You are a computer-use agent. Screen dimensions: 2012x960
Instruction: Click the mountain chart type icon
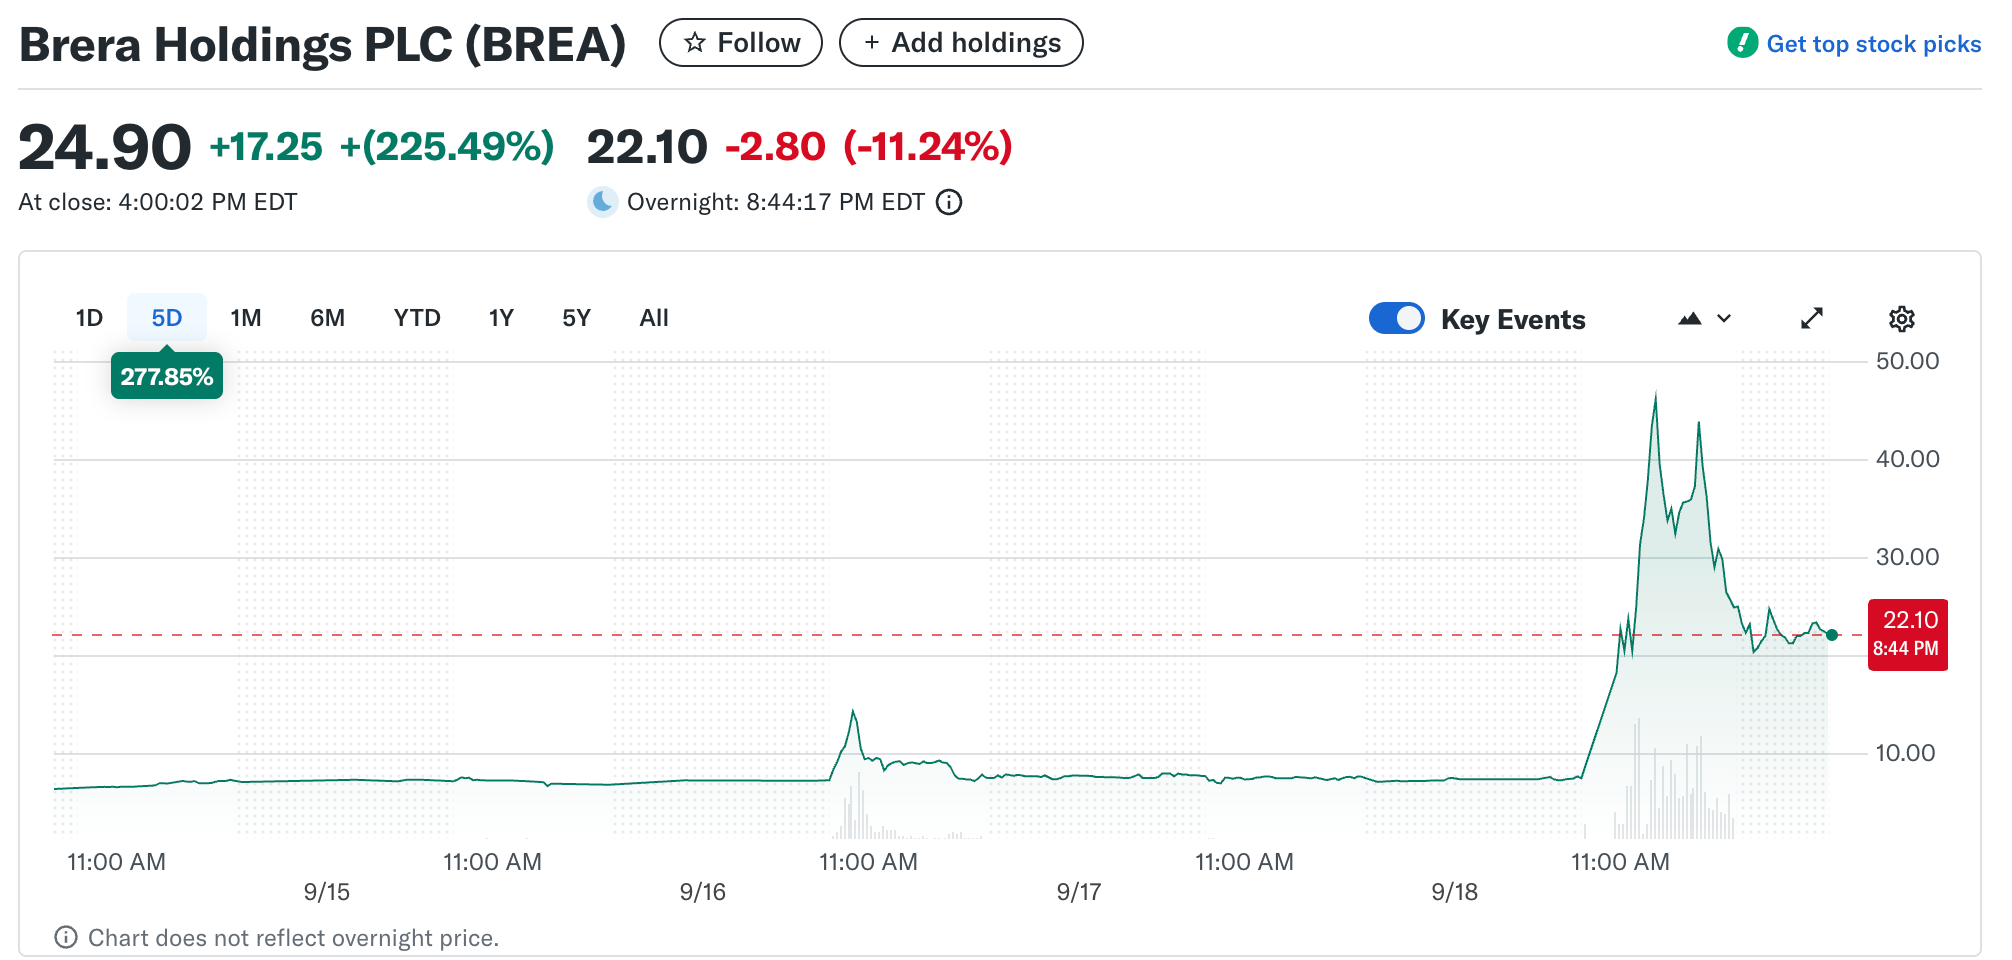[x=1690, y=319]
